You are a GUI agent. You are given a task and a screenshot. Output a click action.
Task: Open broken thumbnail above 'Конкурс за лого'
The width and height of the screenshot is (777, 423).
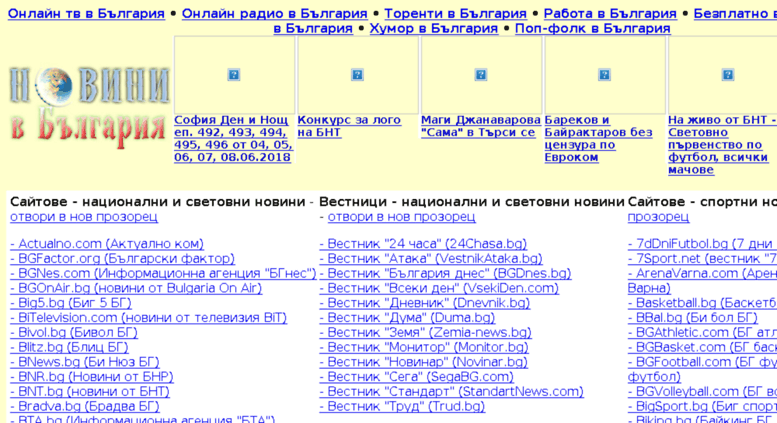358,75
